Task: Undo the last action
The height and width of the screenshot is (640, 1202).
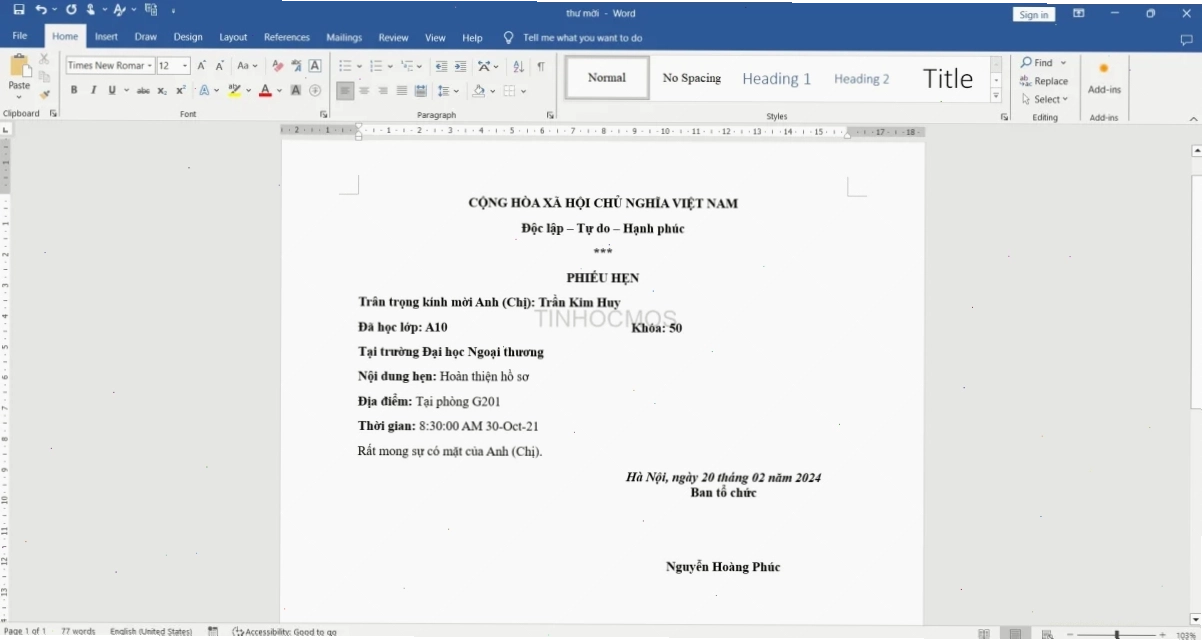Action: coord(41,10)
